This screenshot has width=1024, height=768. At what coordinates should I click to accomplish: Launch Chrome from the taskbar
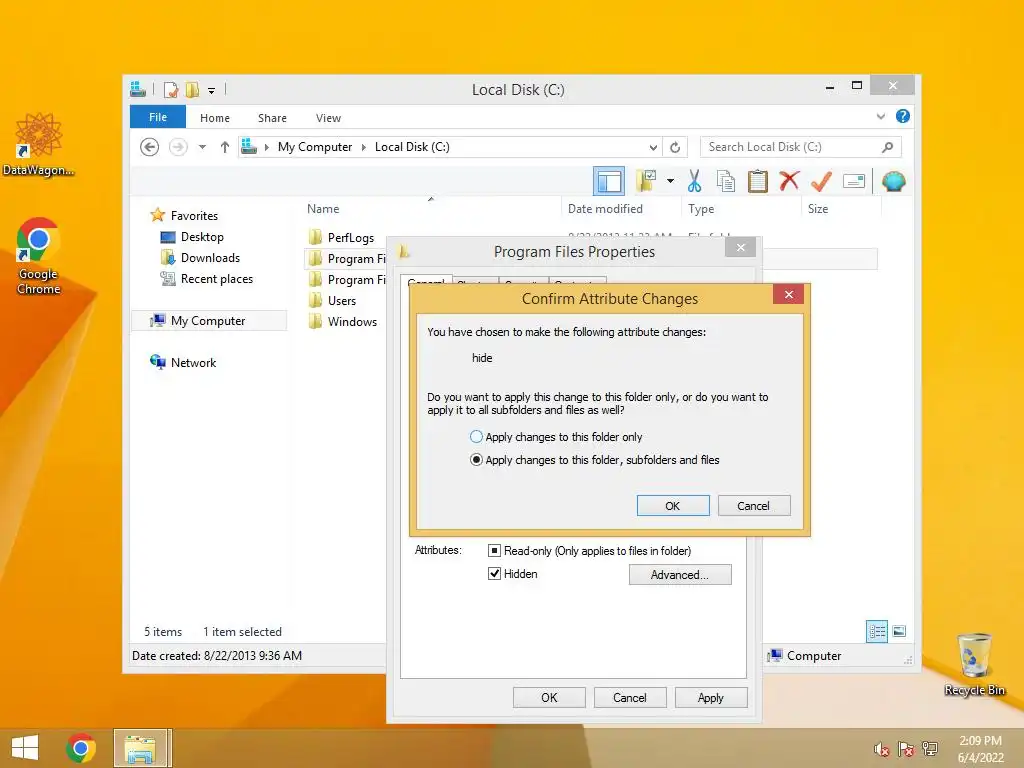[81, 748]
